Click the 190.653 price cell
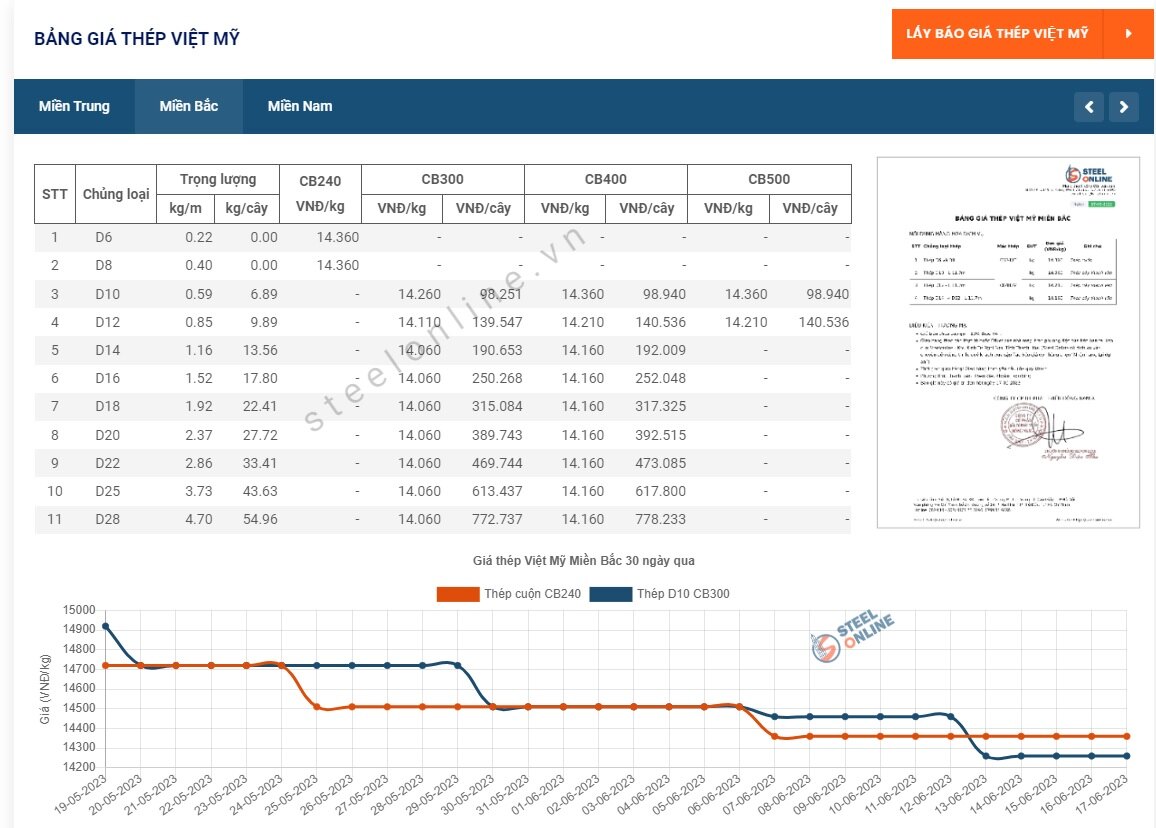Viewport: 1156px width, 828px height. point(497,350)
